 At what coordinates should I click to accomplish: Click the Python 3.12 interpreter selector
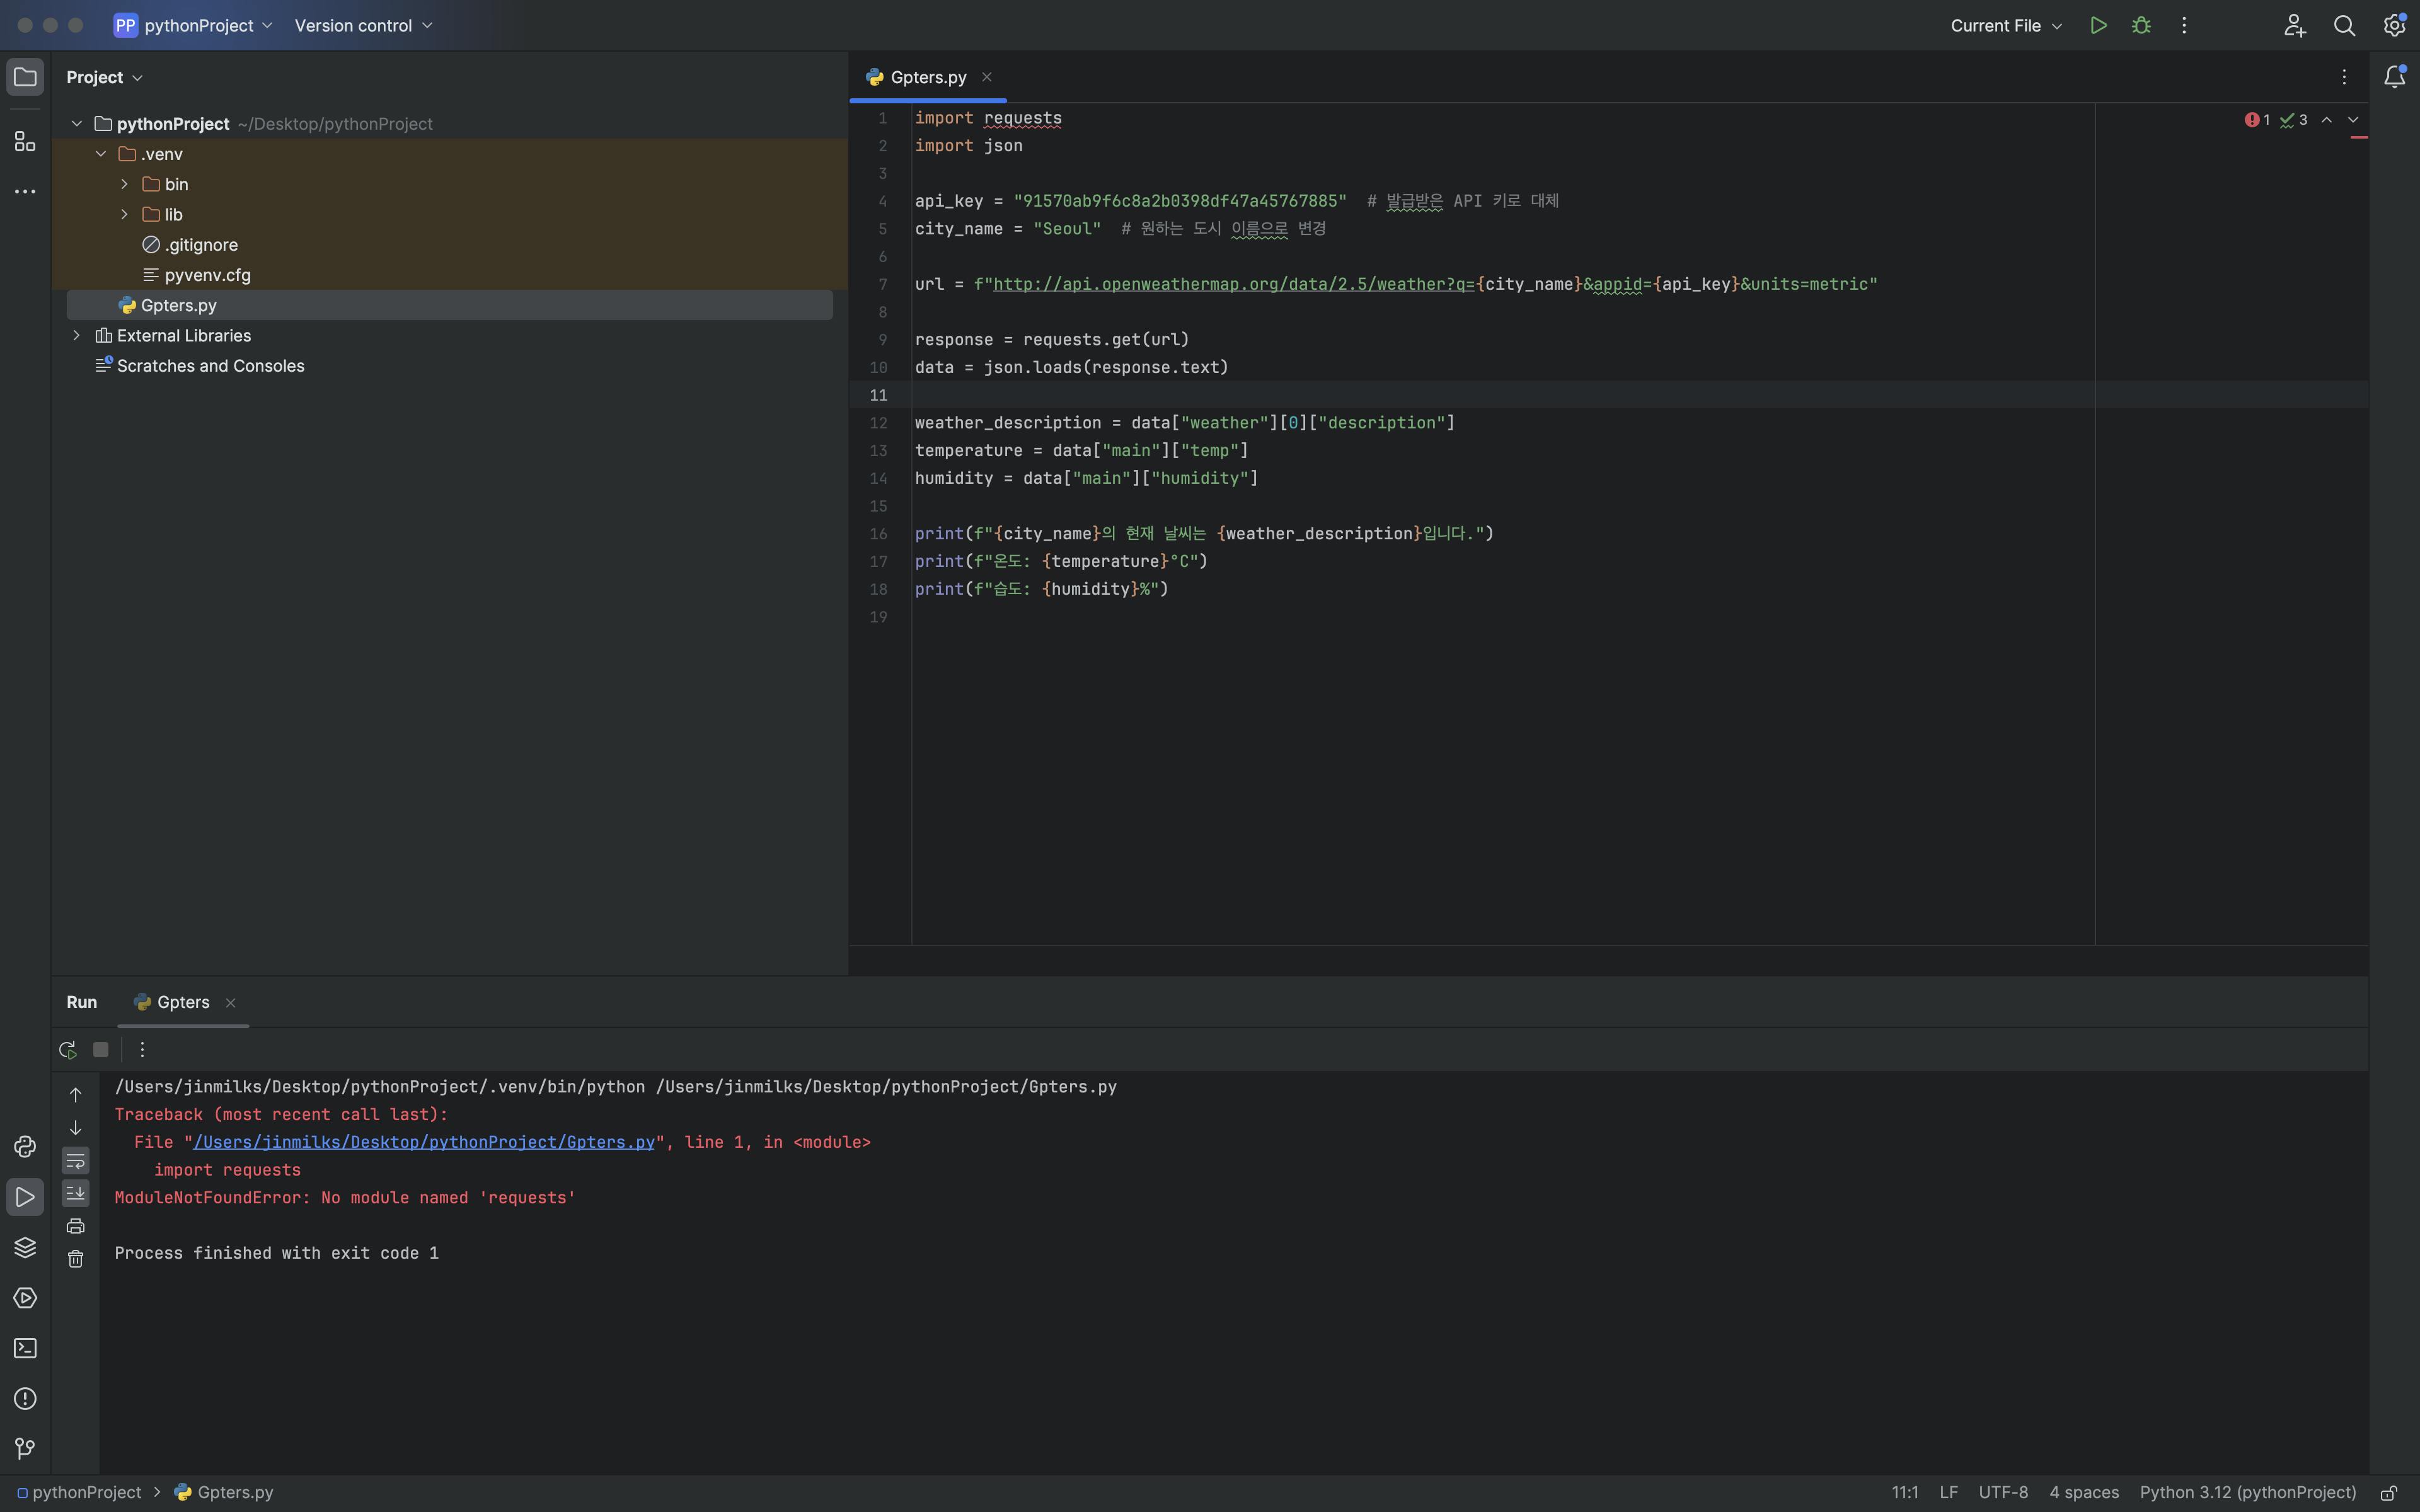[2247, 1493]
